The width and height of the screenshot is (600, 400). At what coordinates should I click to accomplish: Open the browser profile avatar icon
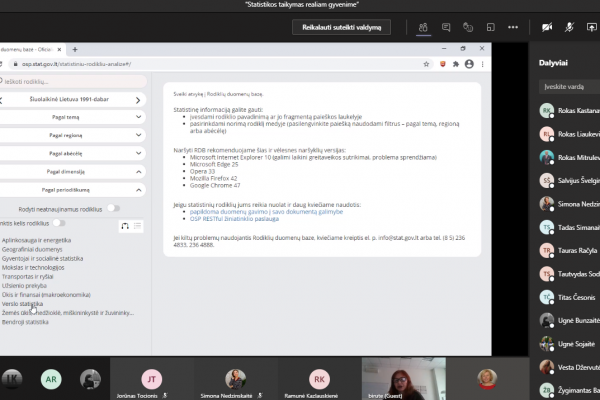pyautogui.click(x=469, y=64)
